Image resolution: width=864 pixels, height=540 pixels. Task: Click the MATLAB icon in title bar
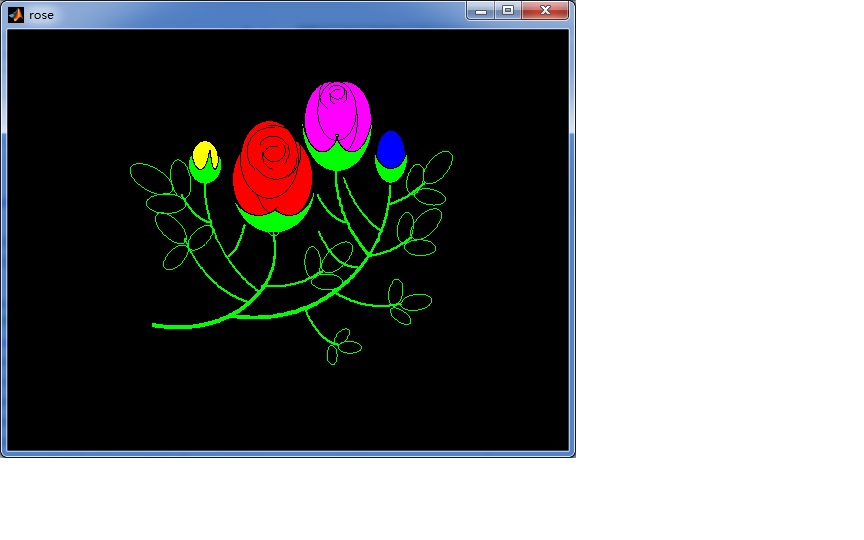15,14
